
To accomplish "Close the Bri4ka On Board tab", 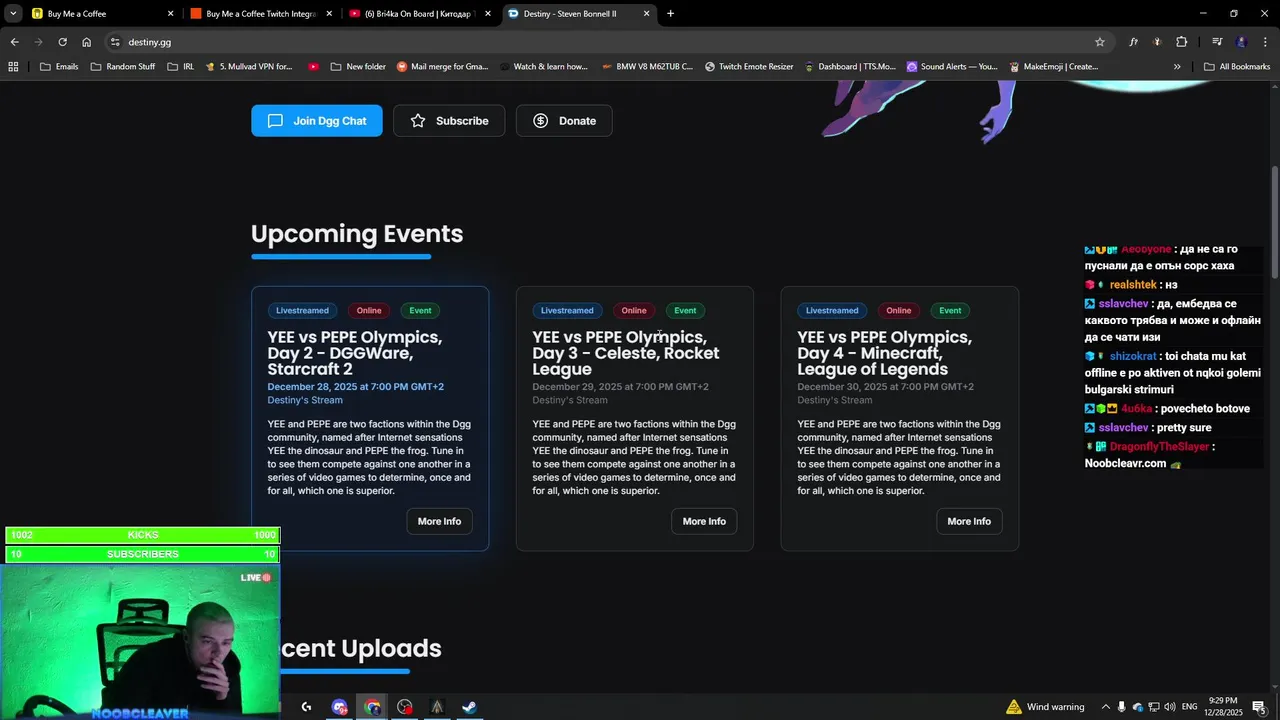I will (x=488, y=14).
